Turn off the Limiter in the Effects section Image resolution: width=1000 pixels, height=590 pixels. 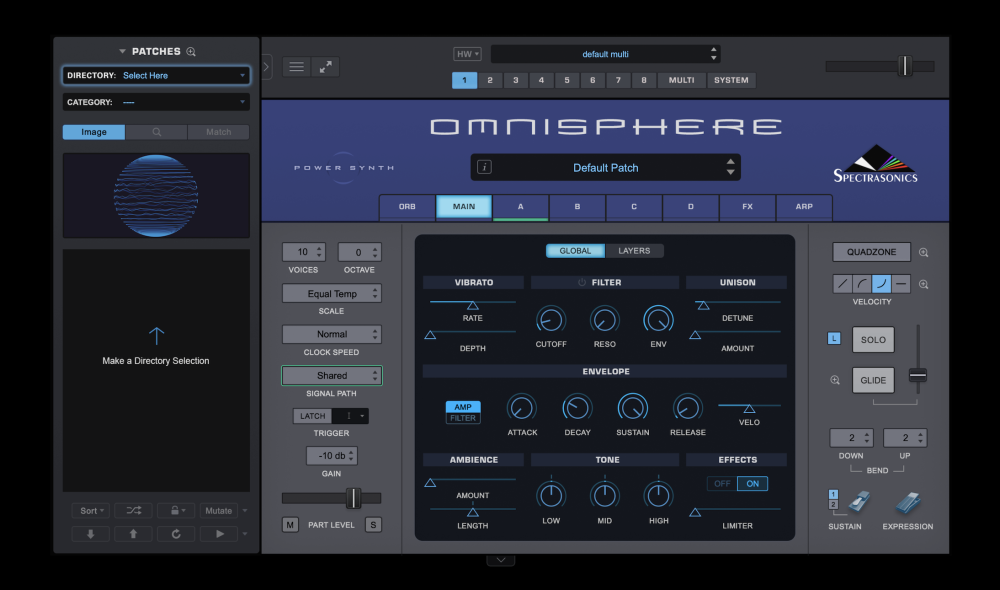tap(721, 483)
